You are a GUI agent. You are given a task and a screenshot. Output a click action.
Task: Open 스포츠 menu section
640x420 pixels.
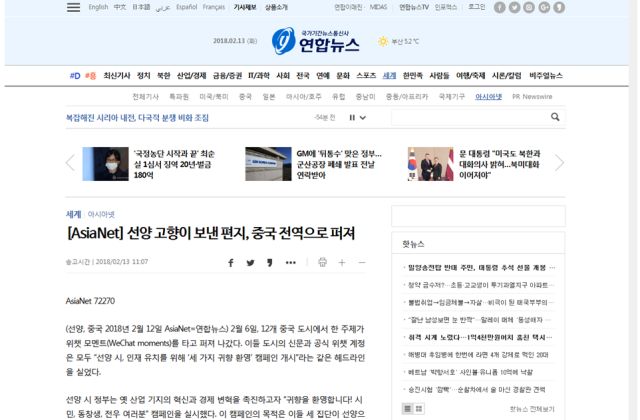366,76
